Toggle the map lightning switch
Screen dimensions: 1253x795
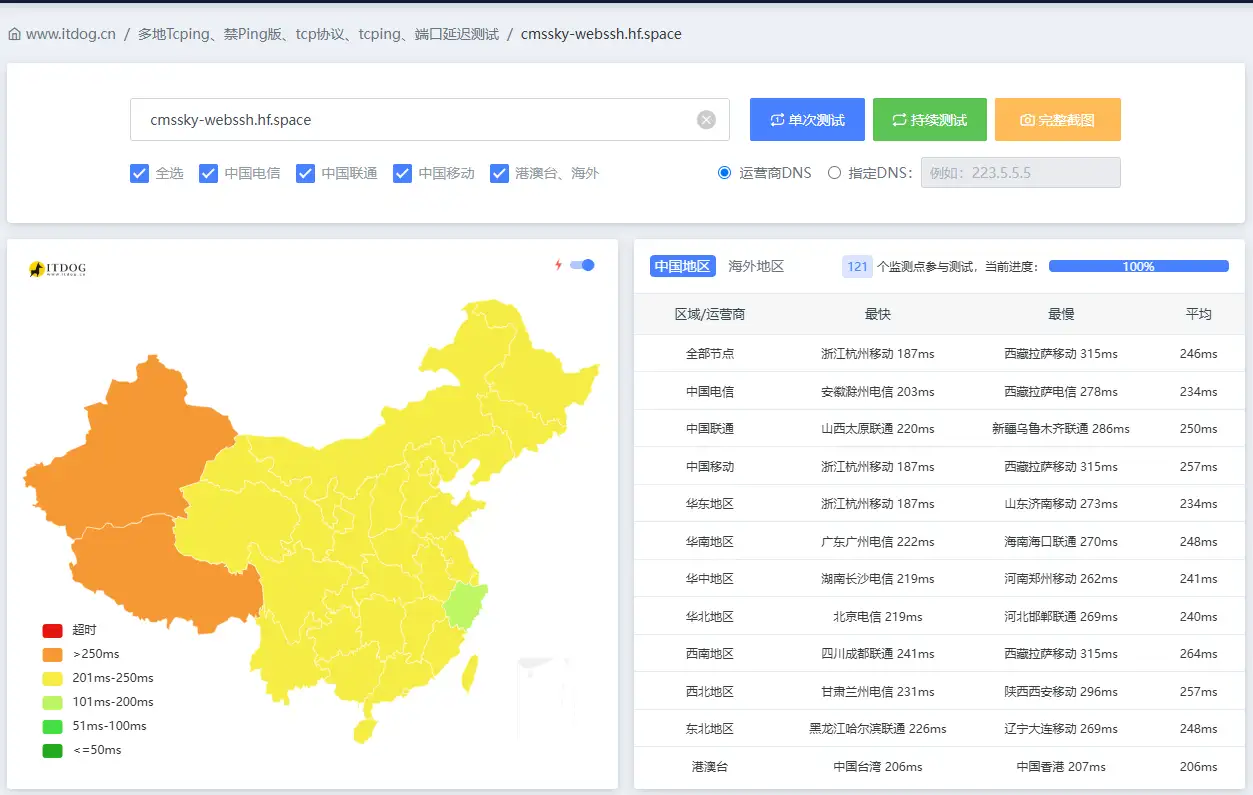(582, 265)
